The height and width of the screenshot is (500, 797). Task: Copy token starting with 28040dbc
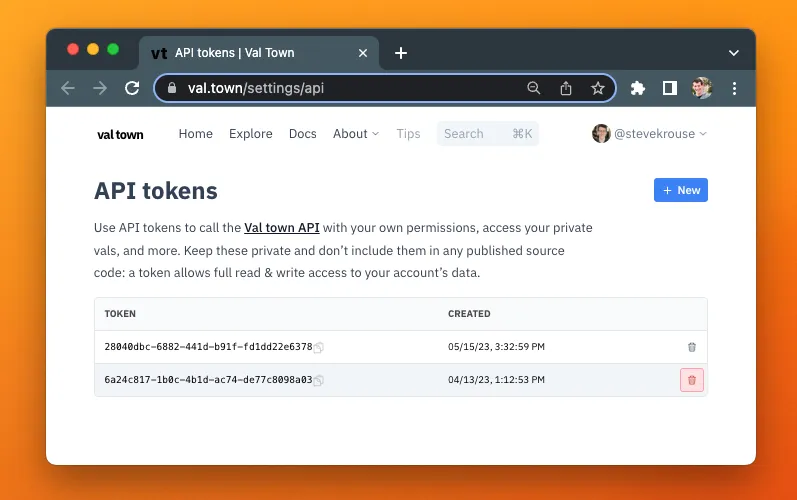[x=319, y=348]
